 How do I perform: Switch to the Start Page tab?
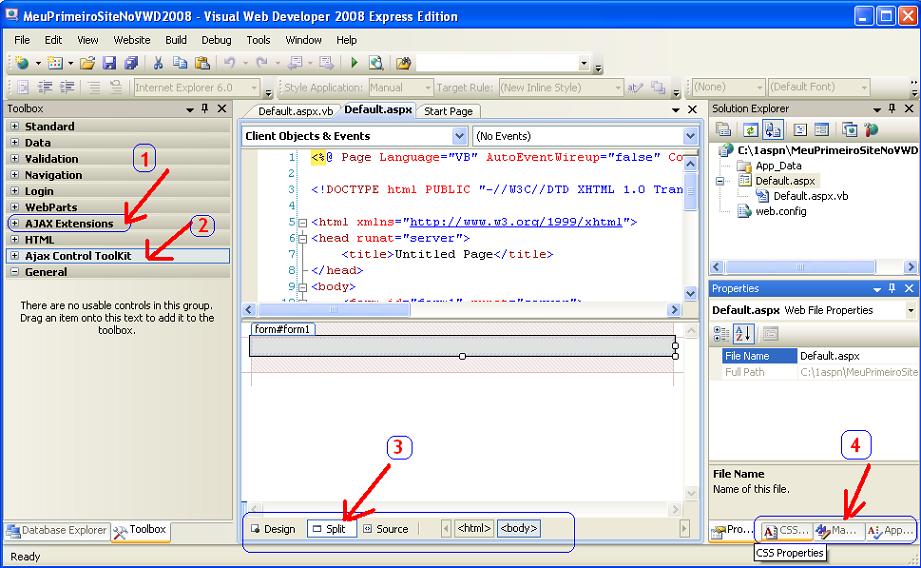click(x=448, y=111)
